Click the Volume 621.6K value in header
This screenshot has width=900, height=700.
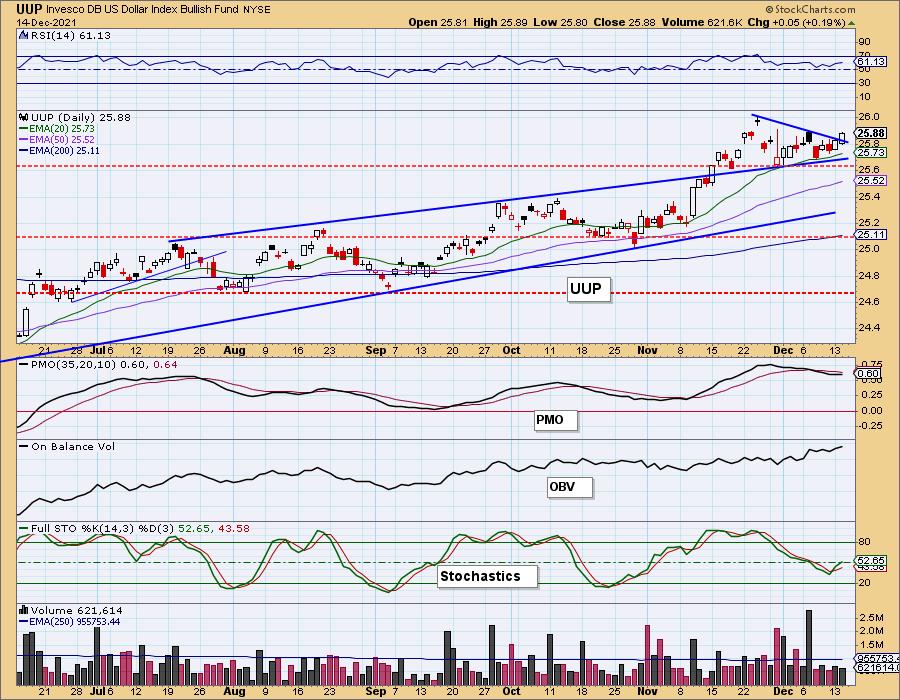point(702,22)
